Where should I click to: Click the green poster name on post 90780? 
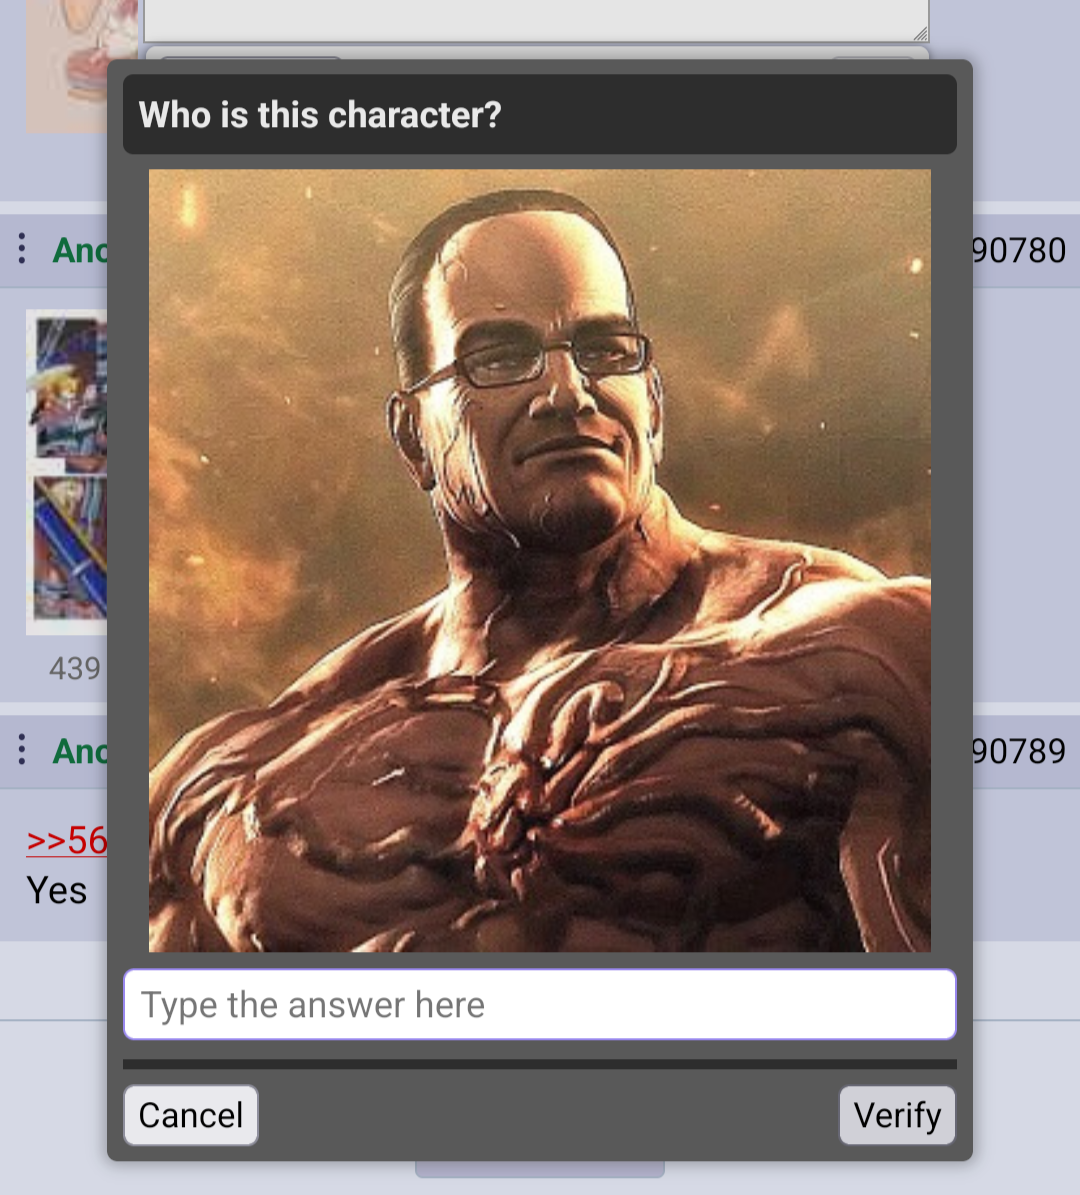click(x=79, y=250)
